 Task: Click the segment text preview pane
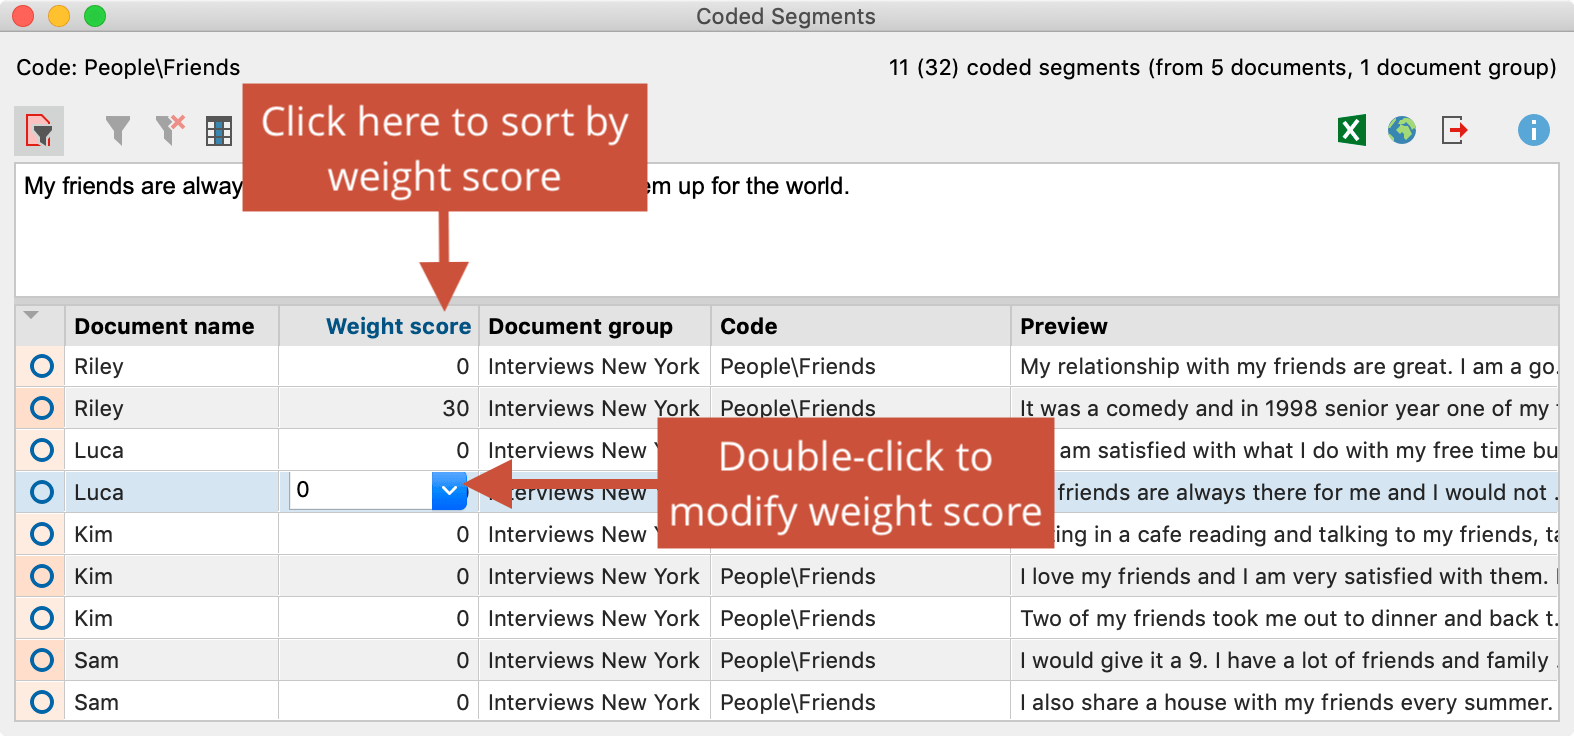[786, 230]
